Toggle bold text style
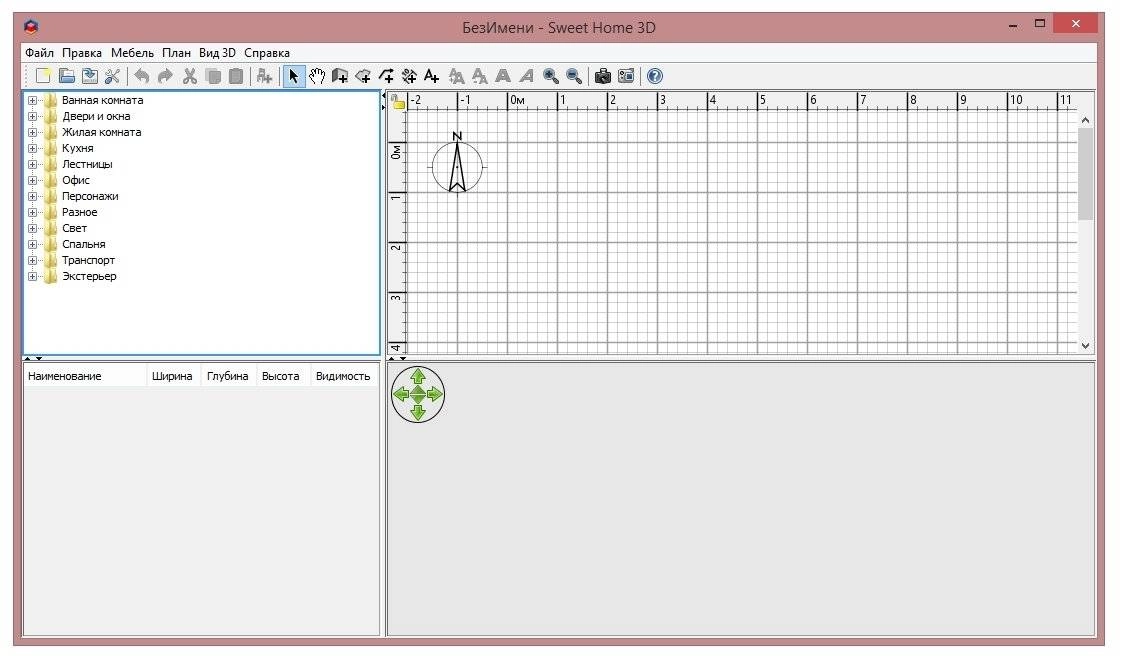The image size is (1122, 665). pyautogui.click(x=503, y=76)
